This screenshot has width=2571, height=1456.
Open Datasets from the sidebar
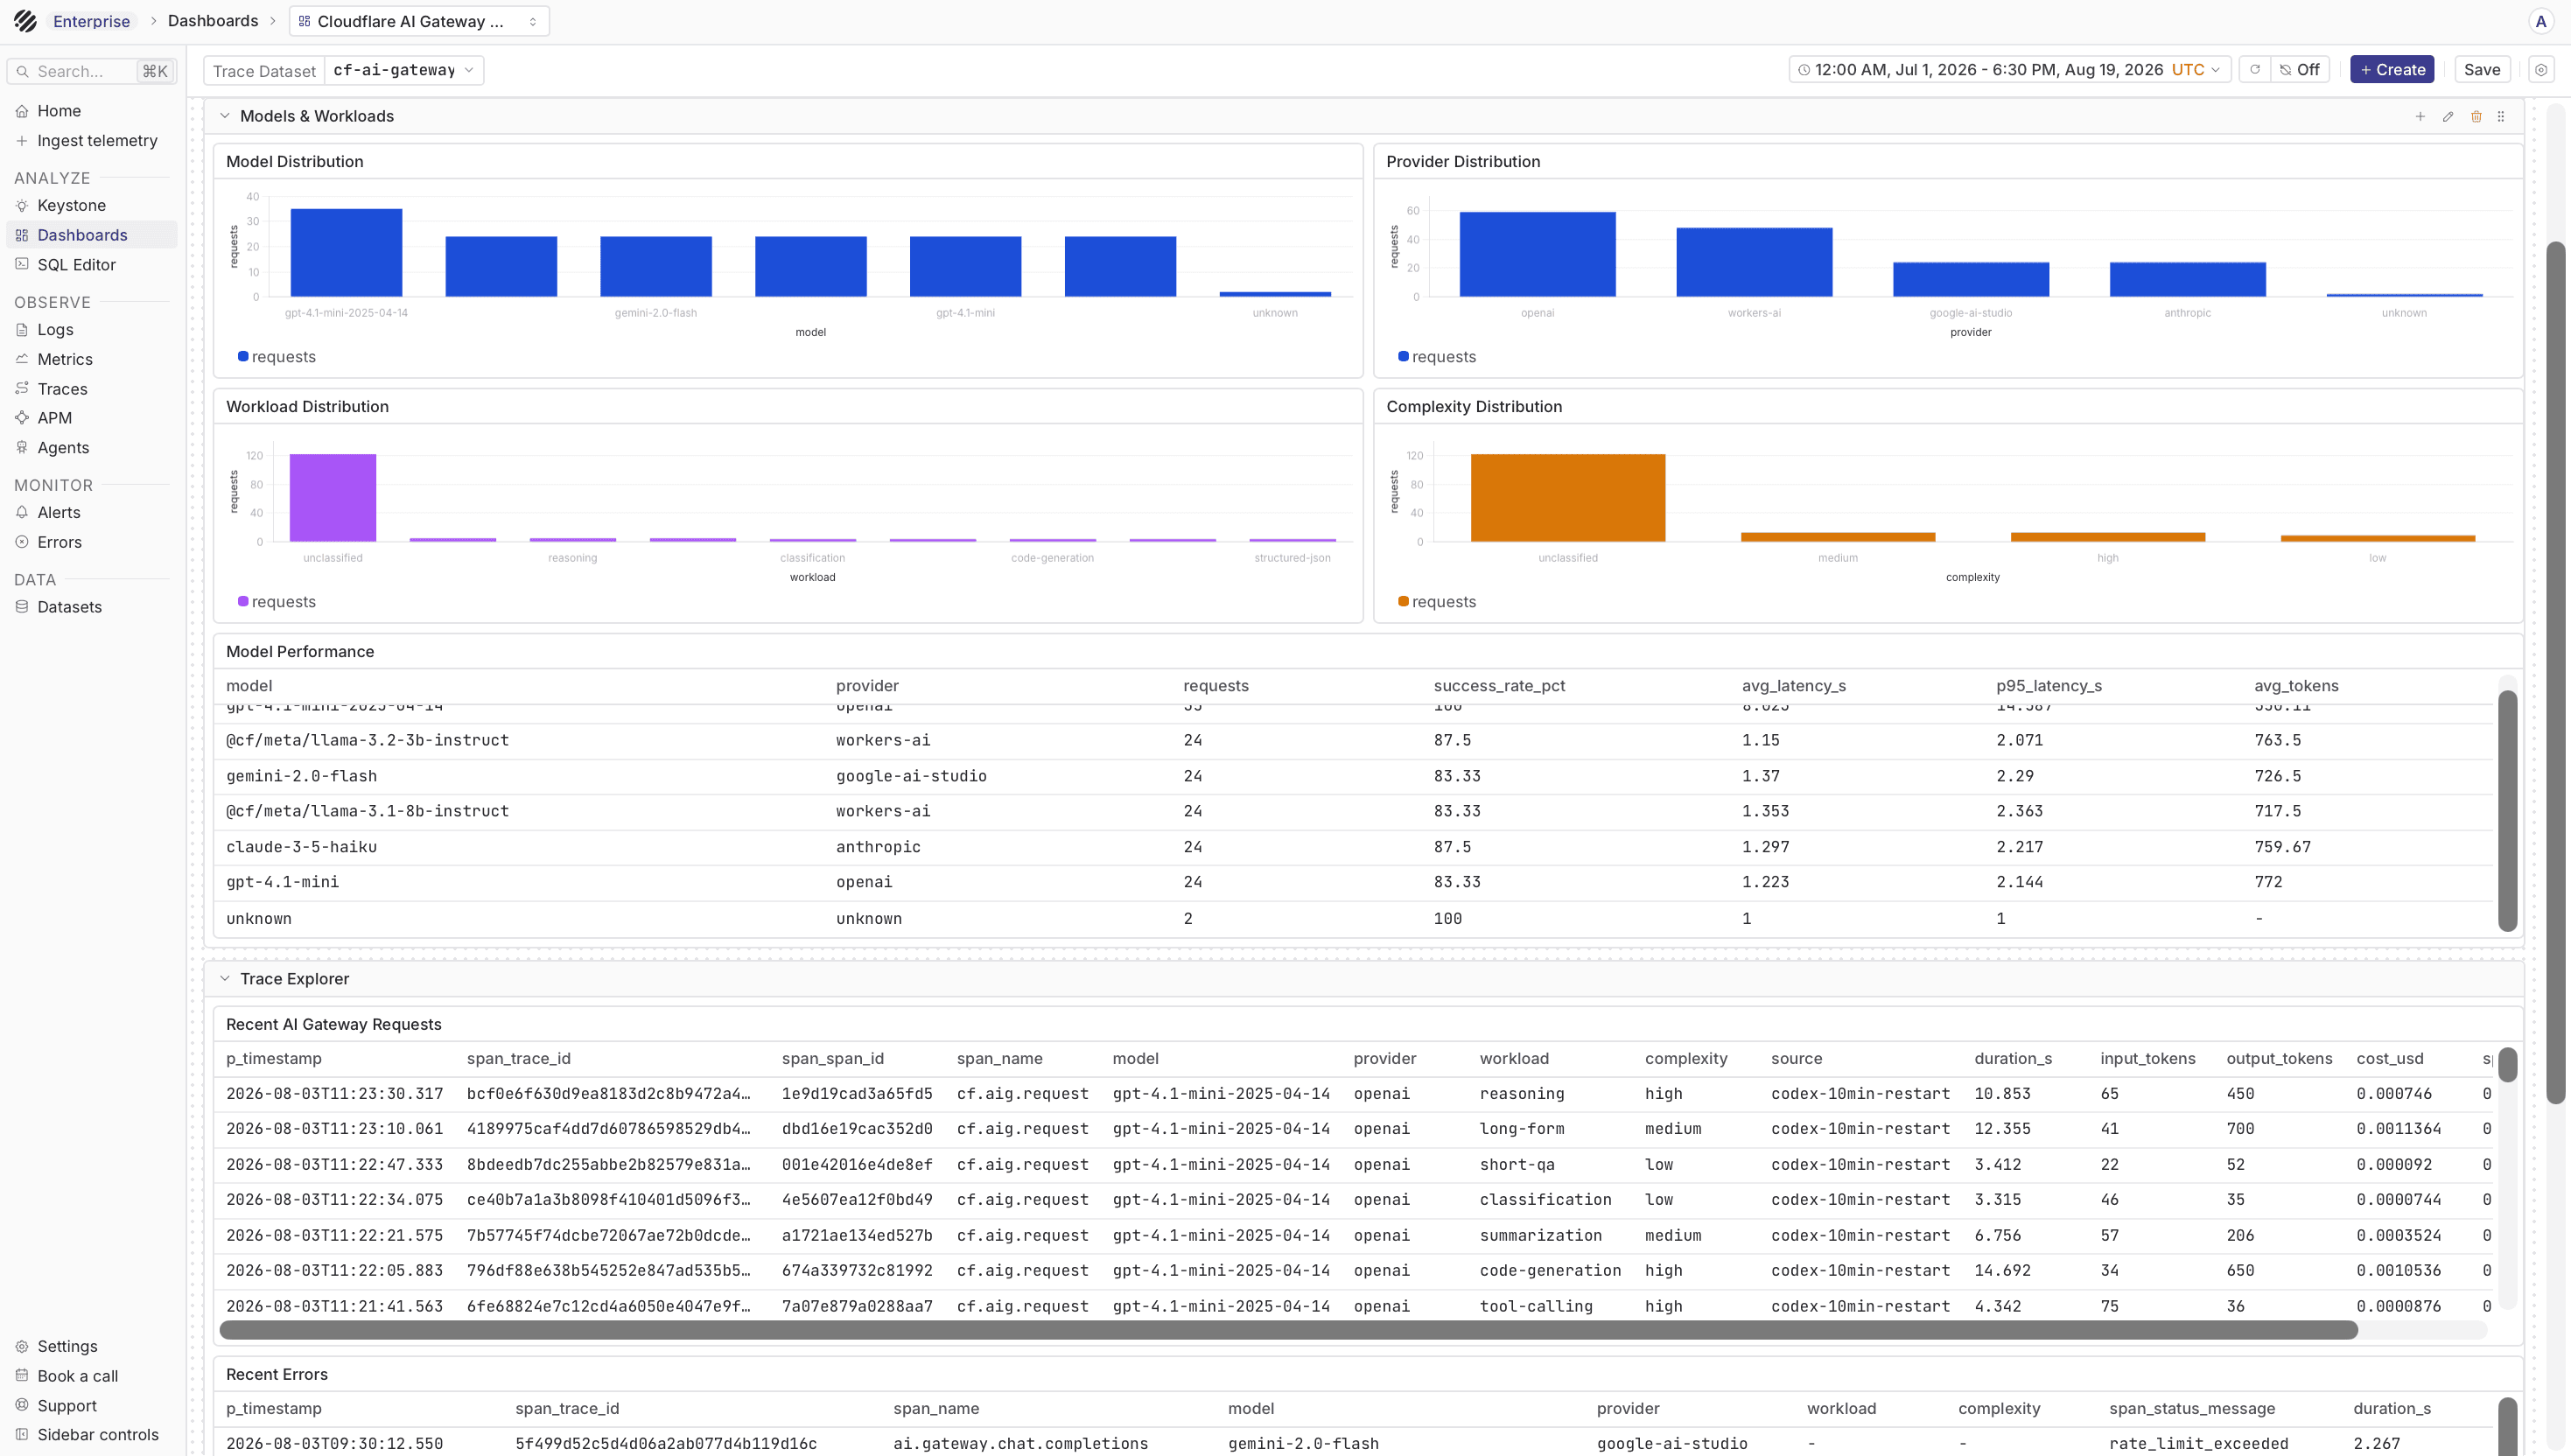point(92,607)
